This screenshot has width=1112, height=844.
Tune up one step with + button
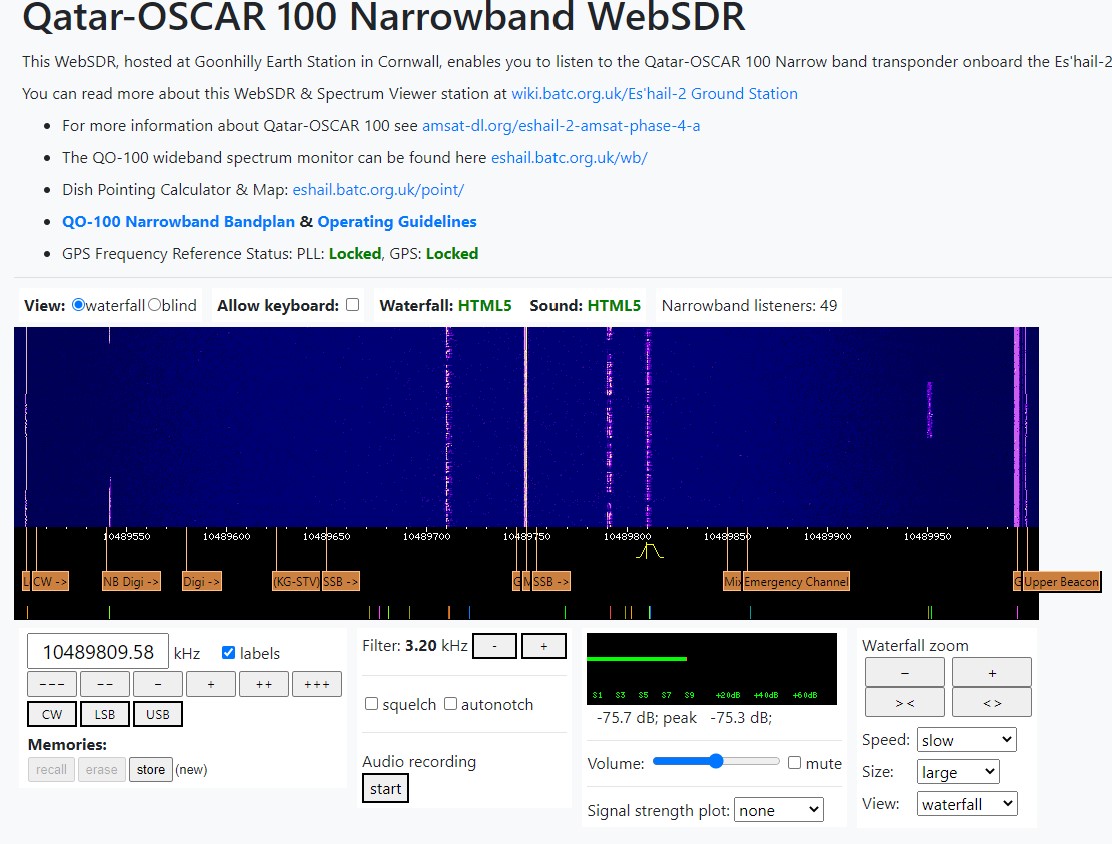point(211,684)
